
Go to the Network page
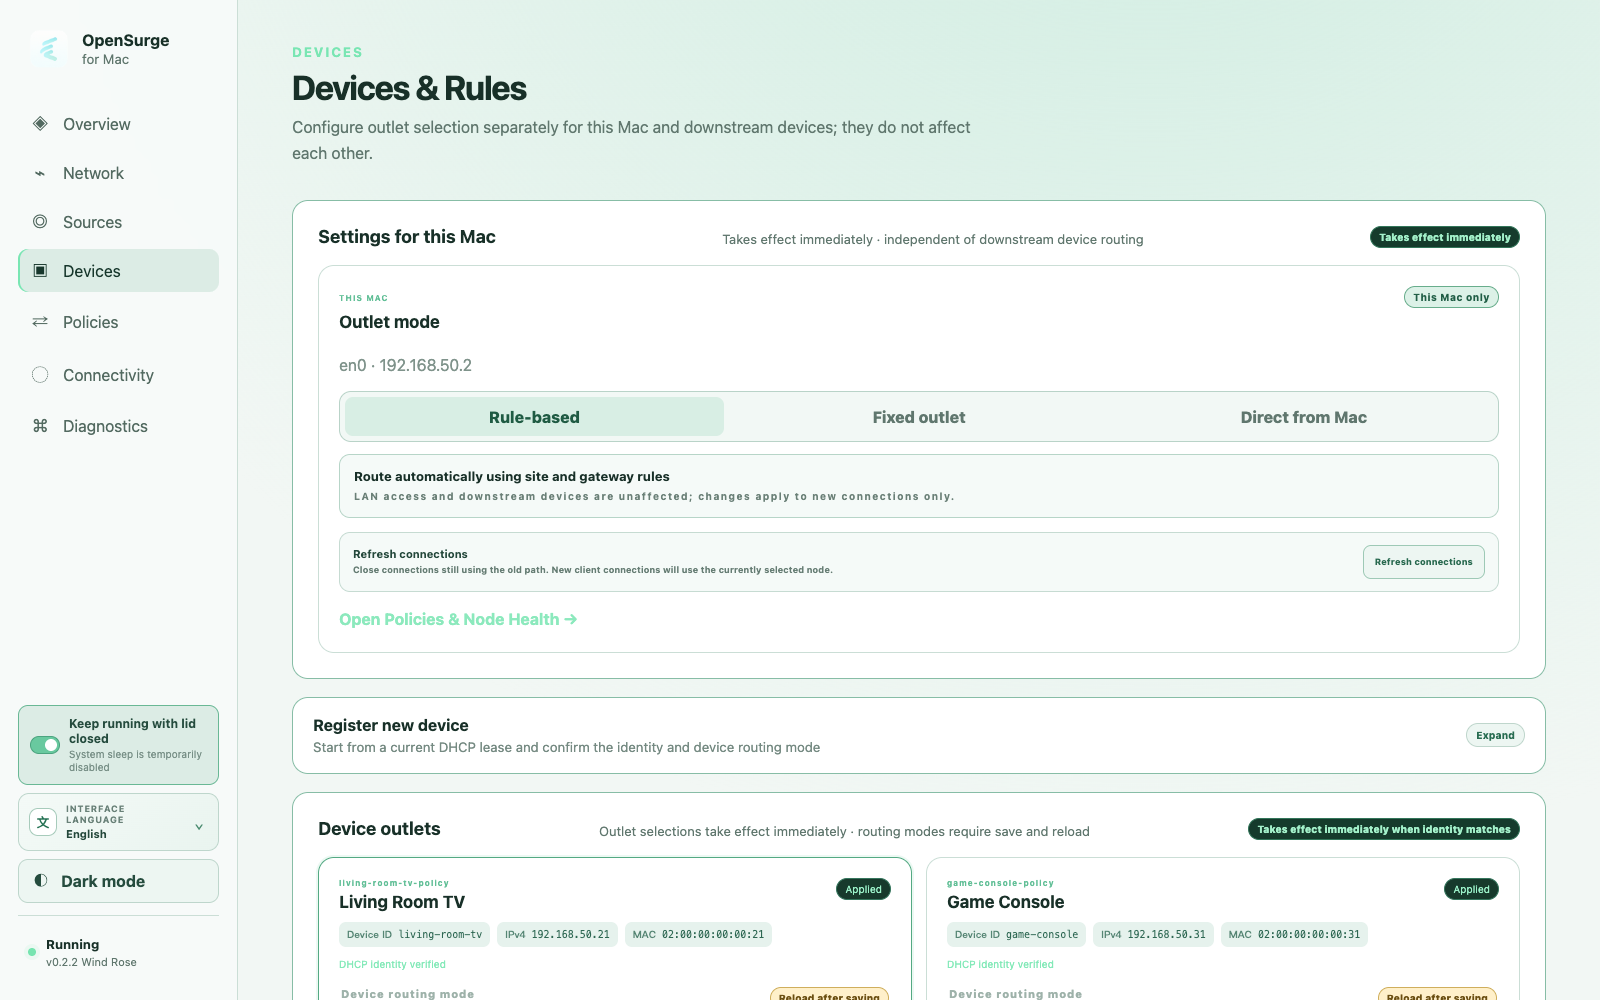pyautogui.click(x=118, y=173)
